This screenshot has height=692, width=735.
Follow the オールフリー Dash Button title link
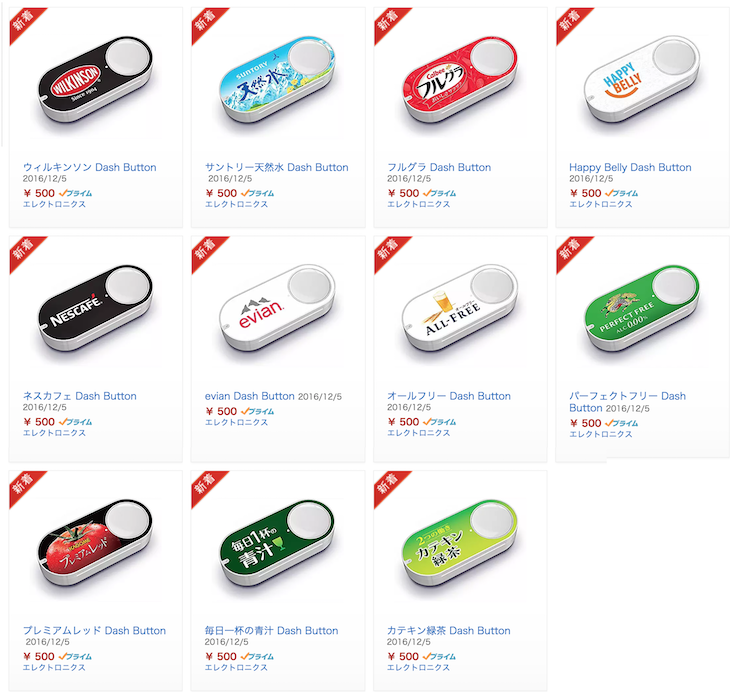pyautogui.click(x=449, y=396)
